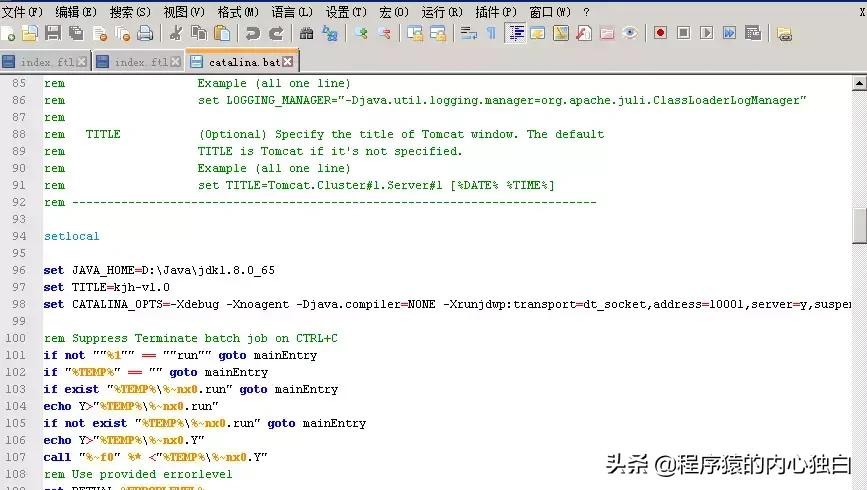867x490 pixels.
Task: Click the Redo arrow icon
Action: (x=276, y=33)
